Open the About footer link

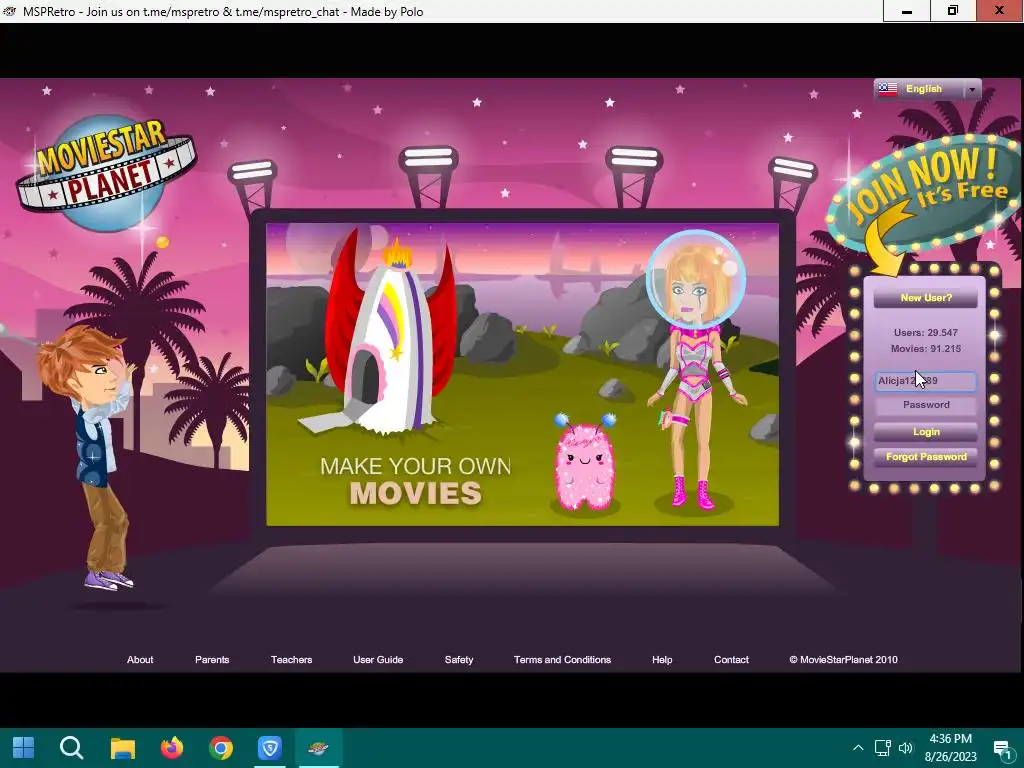pos(140,660)
